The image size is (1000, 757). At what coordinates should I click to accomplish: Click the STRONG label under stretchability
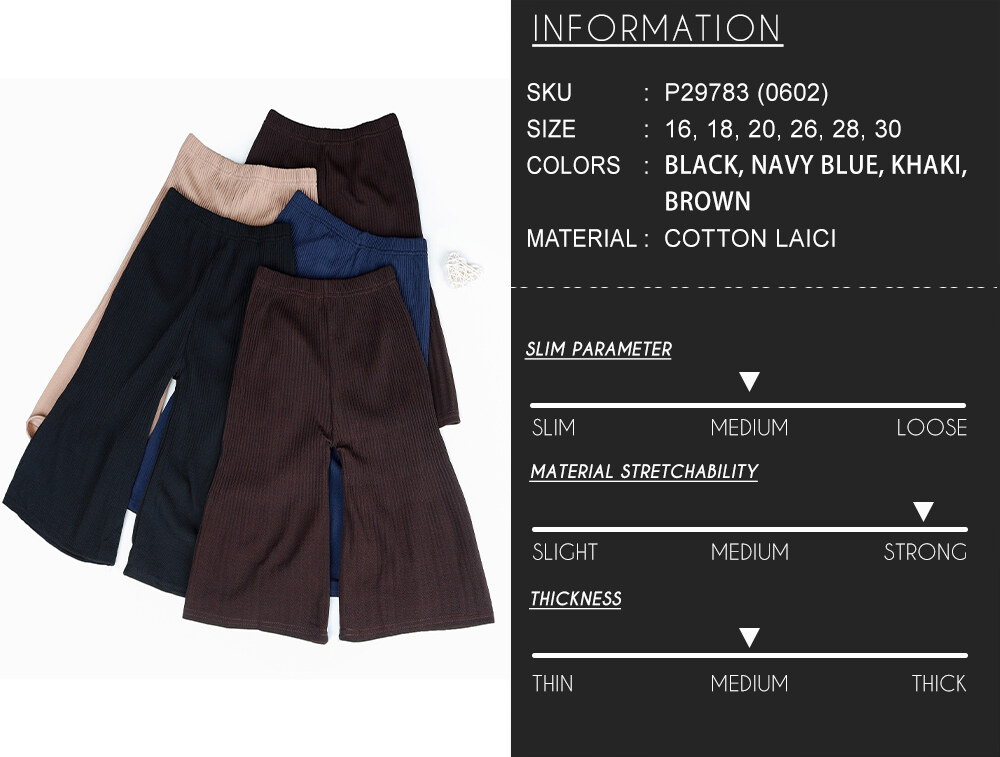click(925, 552)
